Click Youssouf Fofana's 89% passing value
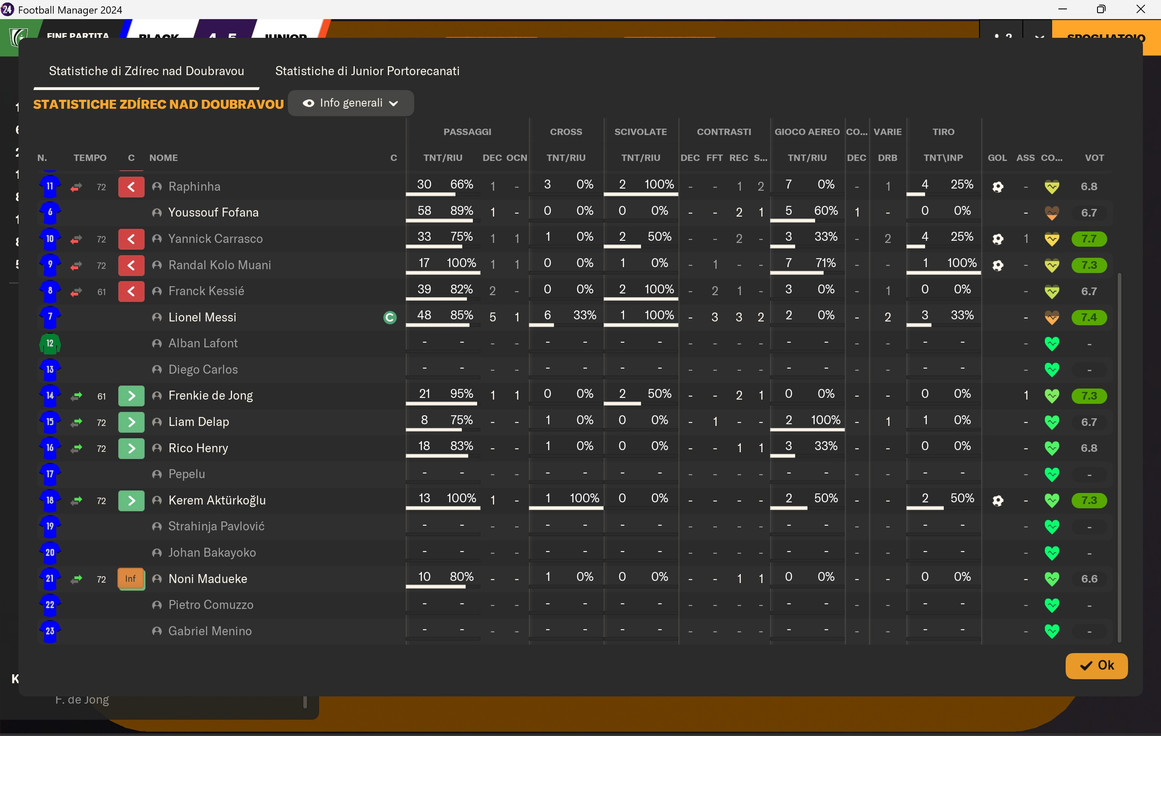This screenshot has height=800, width=1161. tap(461, 211)
